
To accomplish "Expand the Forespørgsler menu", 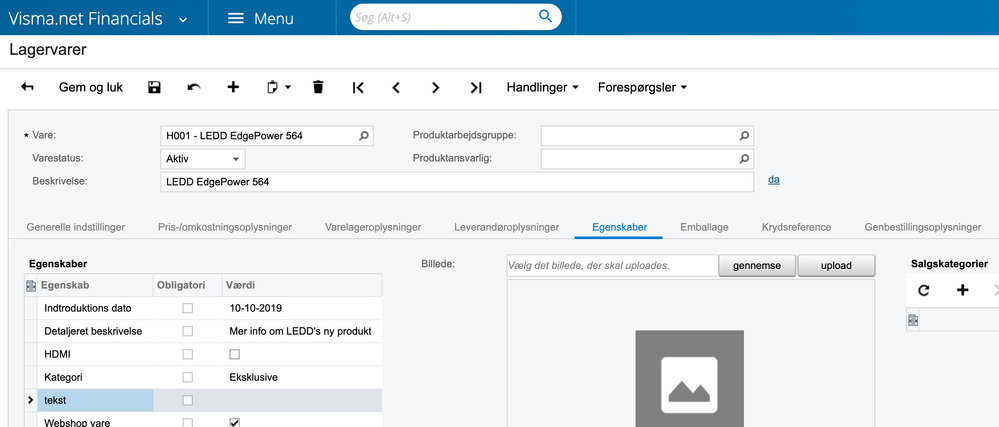I will tap(642, 87).
